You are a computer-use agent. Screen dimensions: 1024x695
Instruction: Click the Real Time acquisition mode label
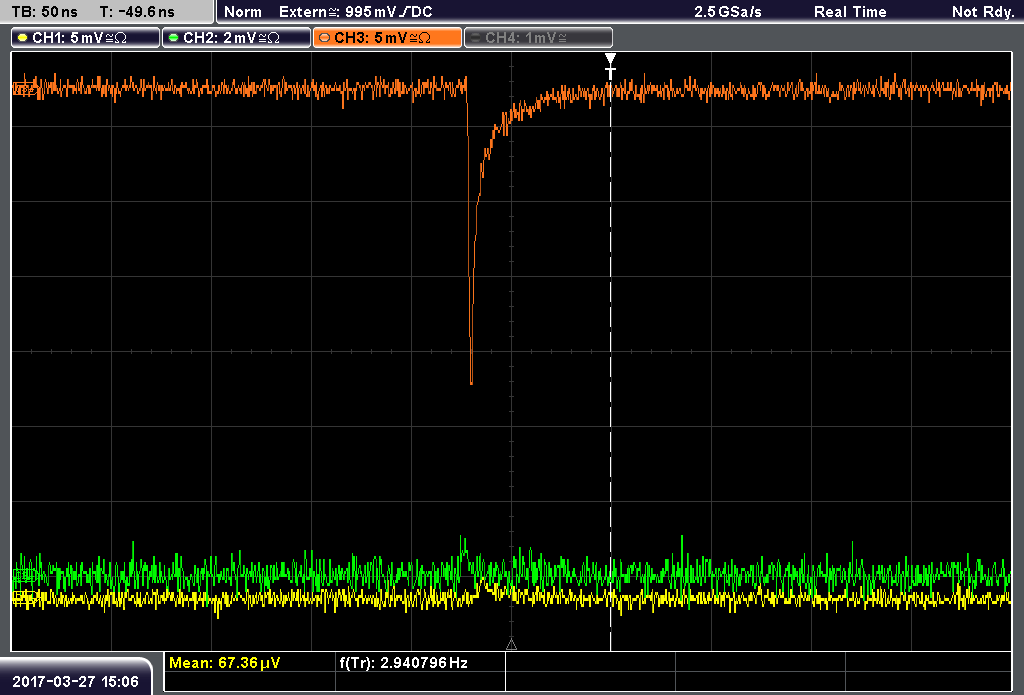tap(850, 12)
